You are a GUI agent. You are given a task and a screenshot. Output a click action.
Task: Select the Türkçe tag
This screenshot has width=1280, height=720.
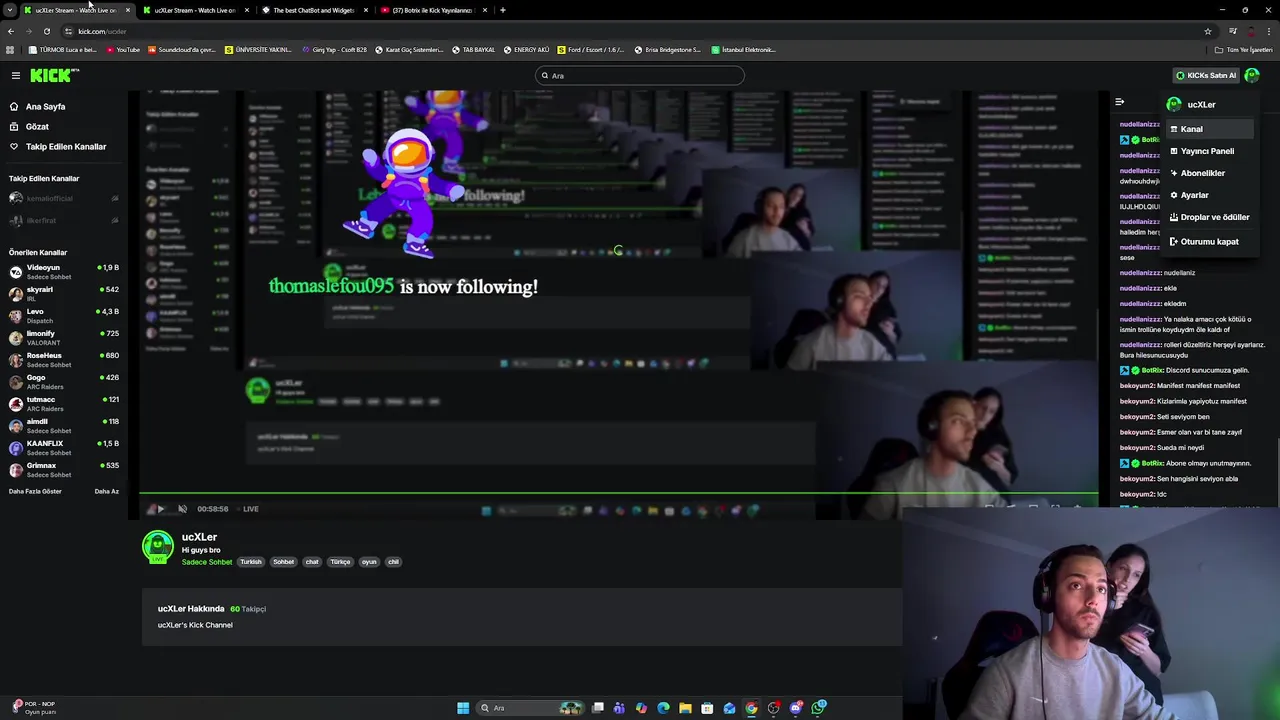[341, 562]
